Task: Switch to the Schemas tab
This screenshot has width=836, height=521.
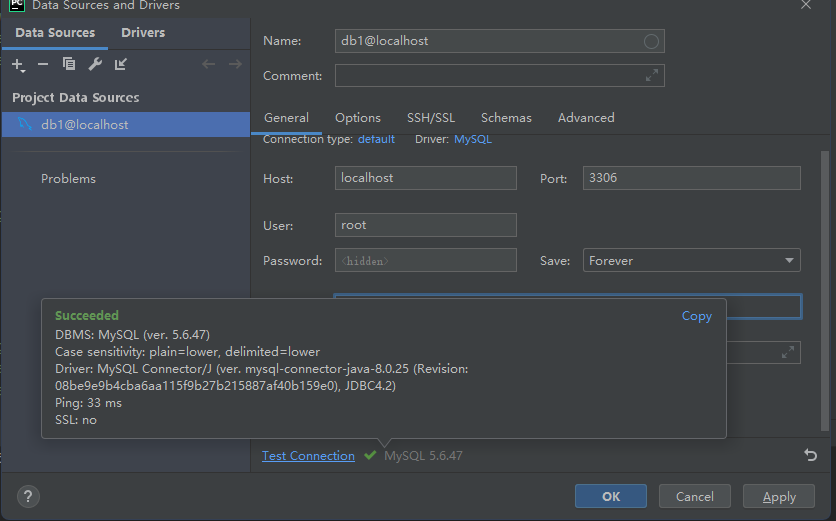Action: pos(506,118)
